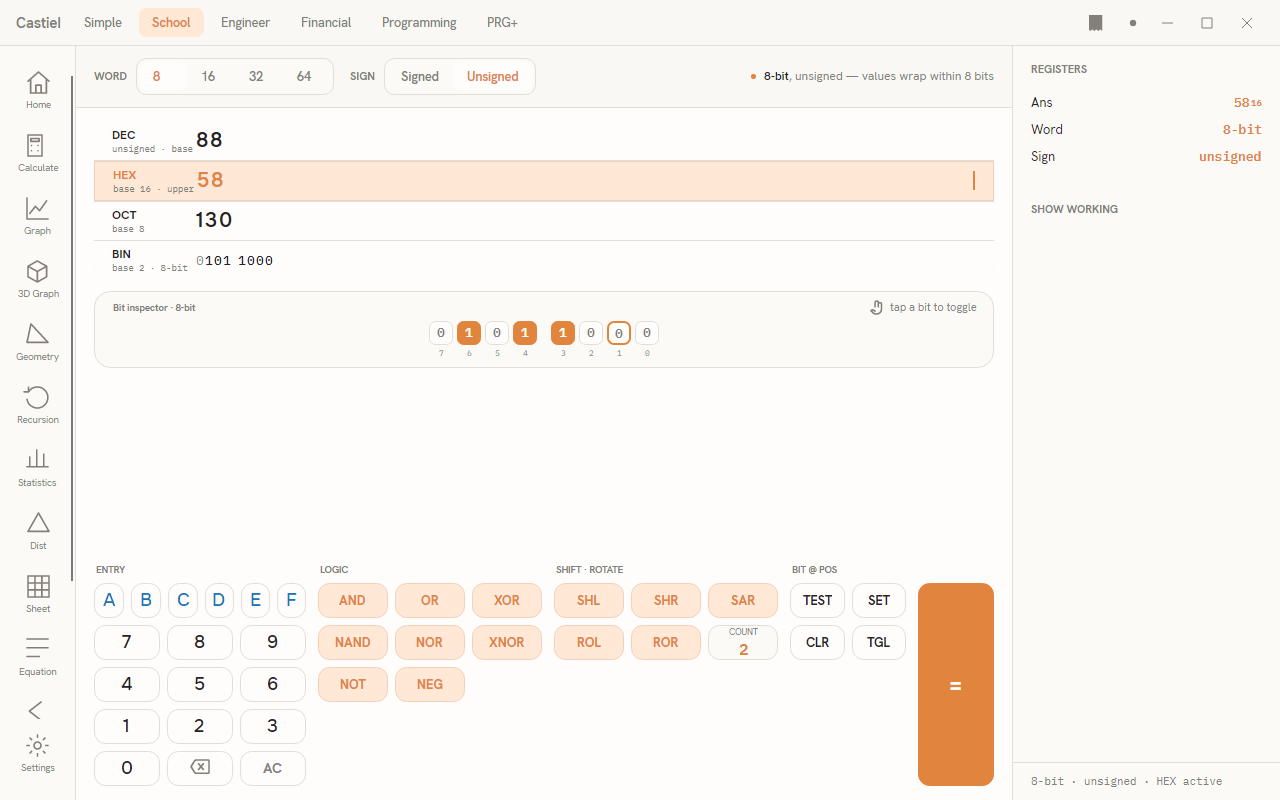Expand the SHOW WORKING section
The height and width of the screenshot is (800, 1280).
point(1074,209)
